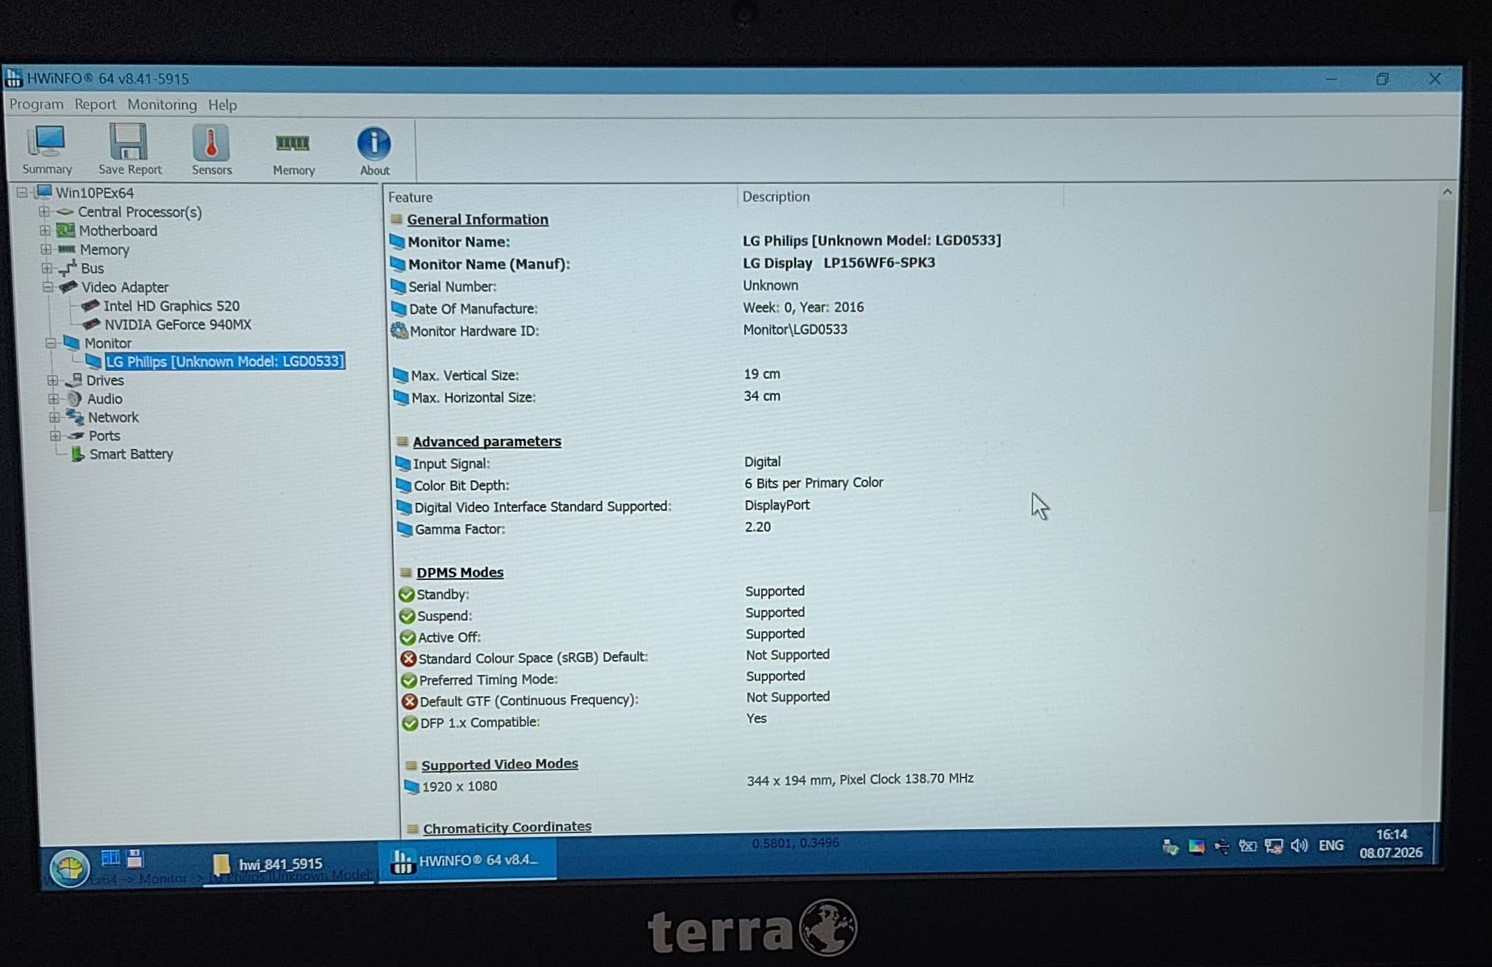Open the Monitoring menu

pos(162,105)
